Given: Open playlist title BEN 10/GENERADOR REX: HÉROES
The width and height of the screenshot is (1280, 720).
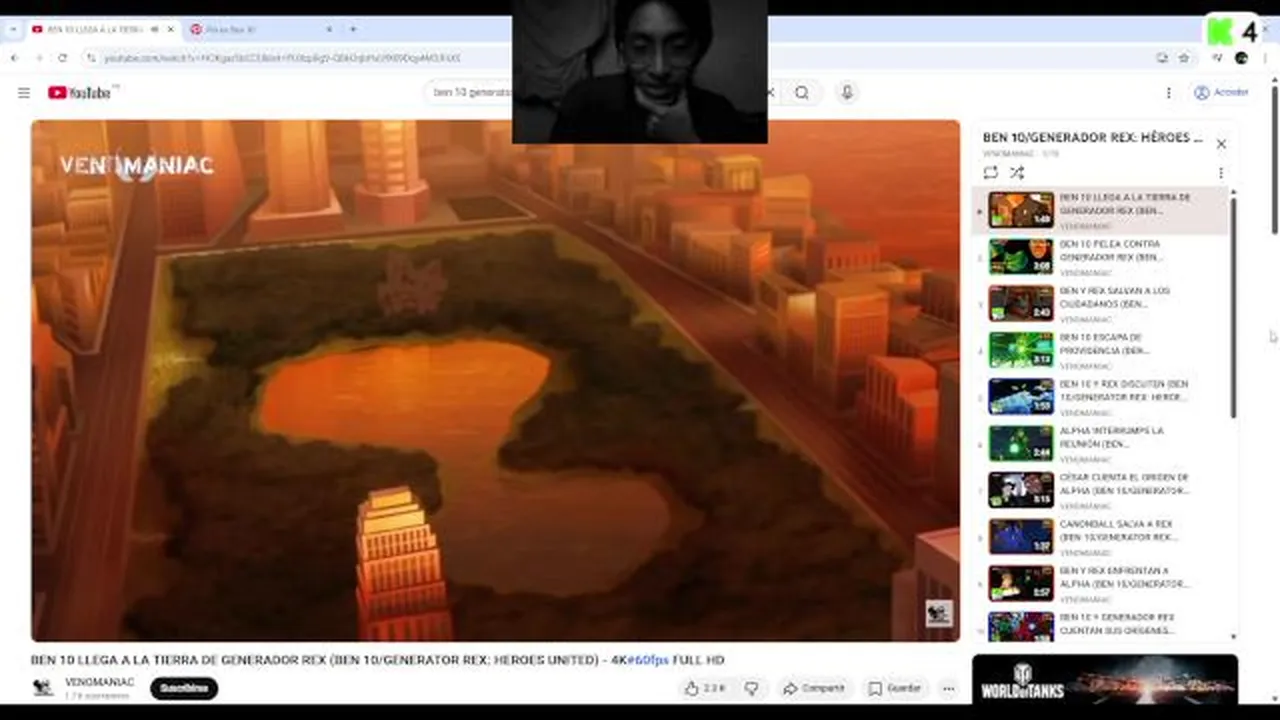Looking at the screenshot, I should 1092,138.
